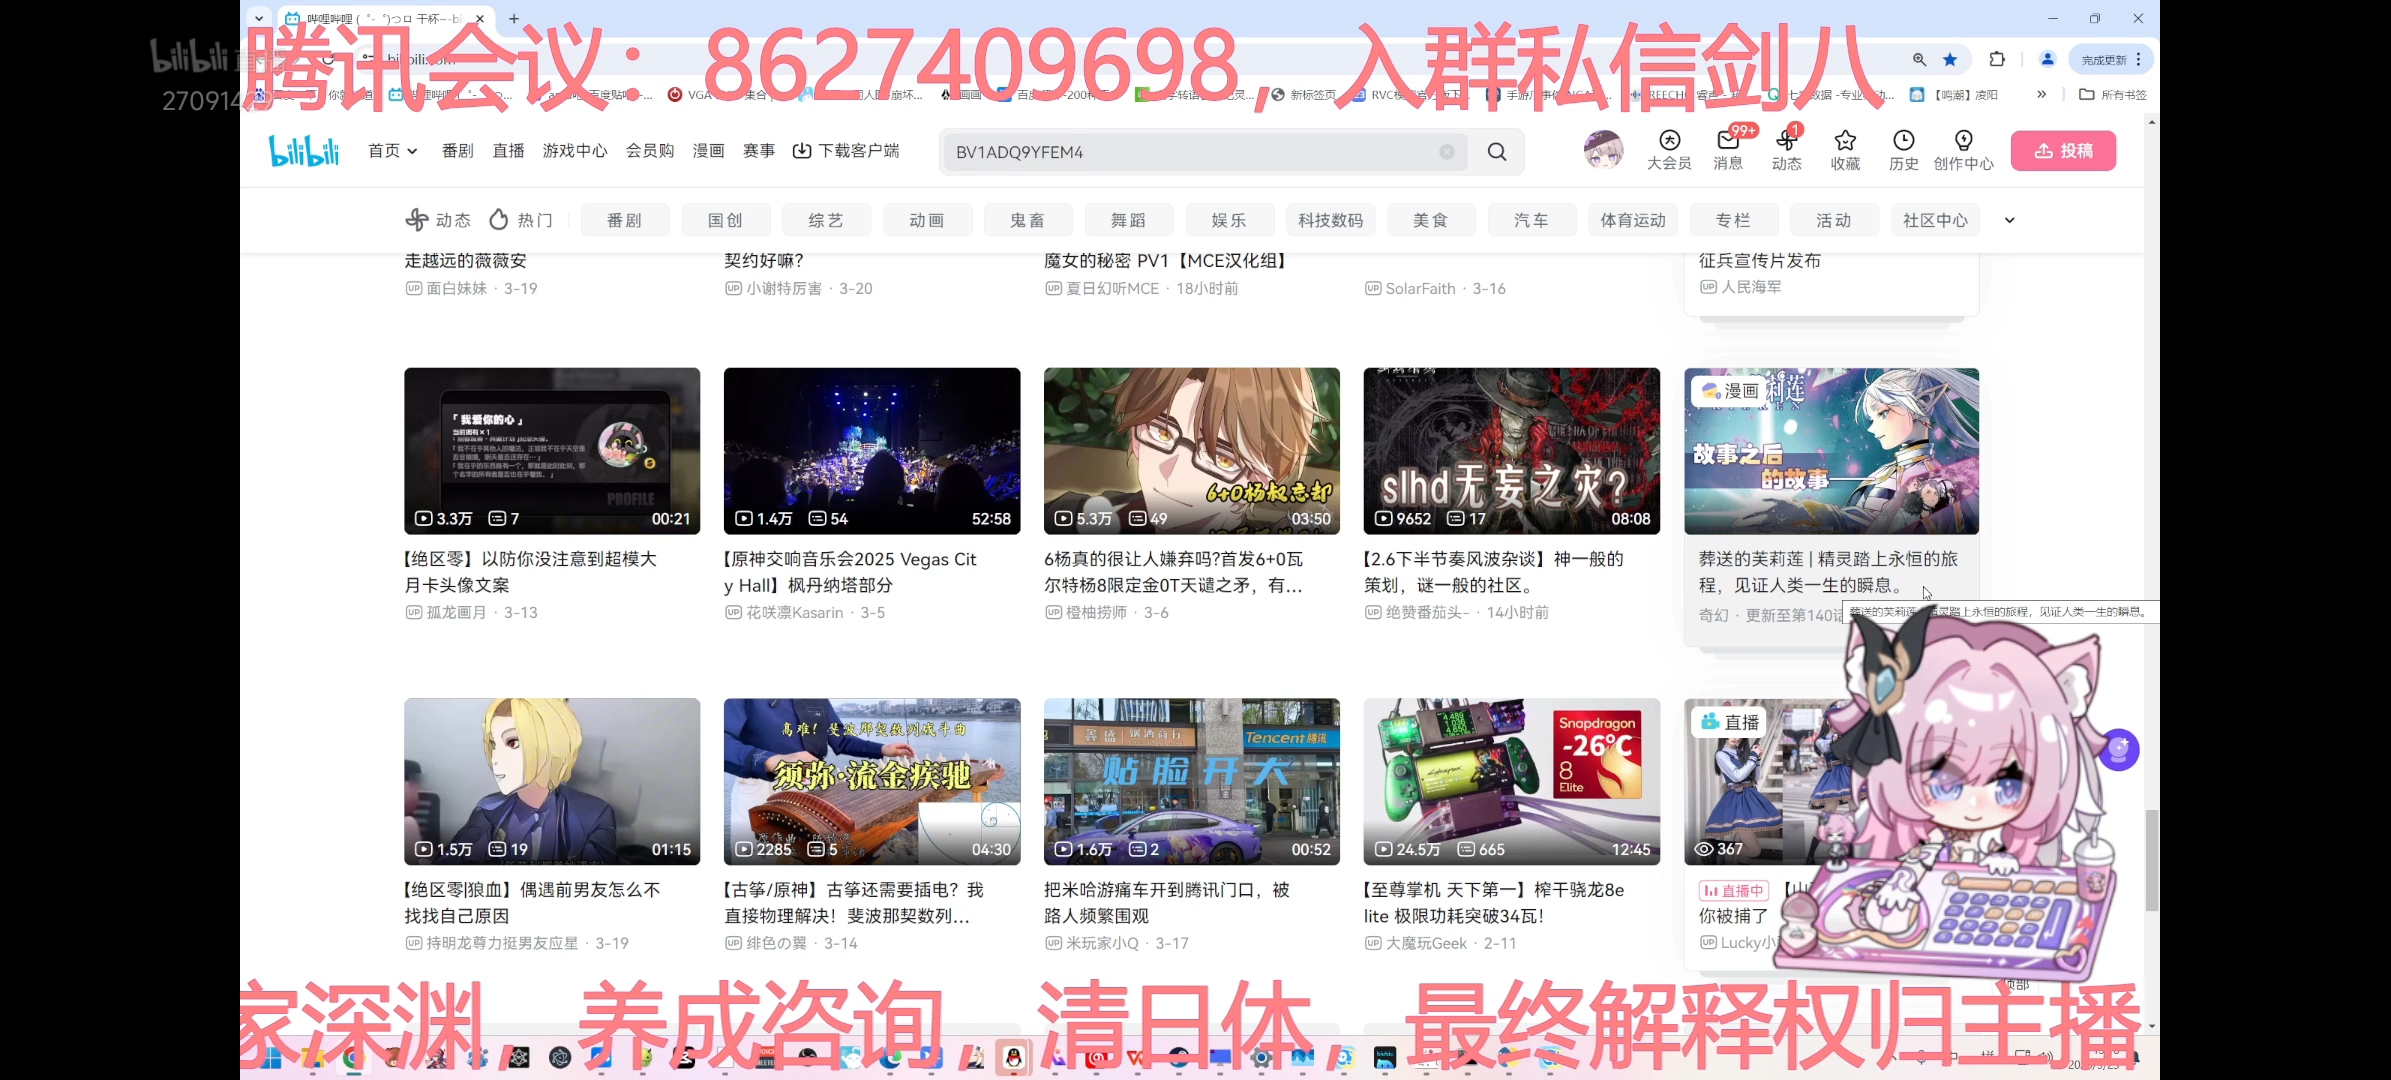The height and width of the screenshot is (1080, 2391).
Task: Select the 娱乐 category button
Action: coord(1229,220)
